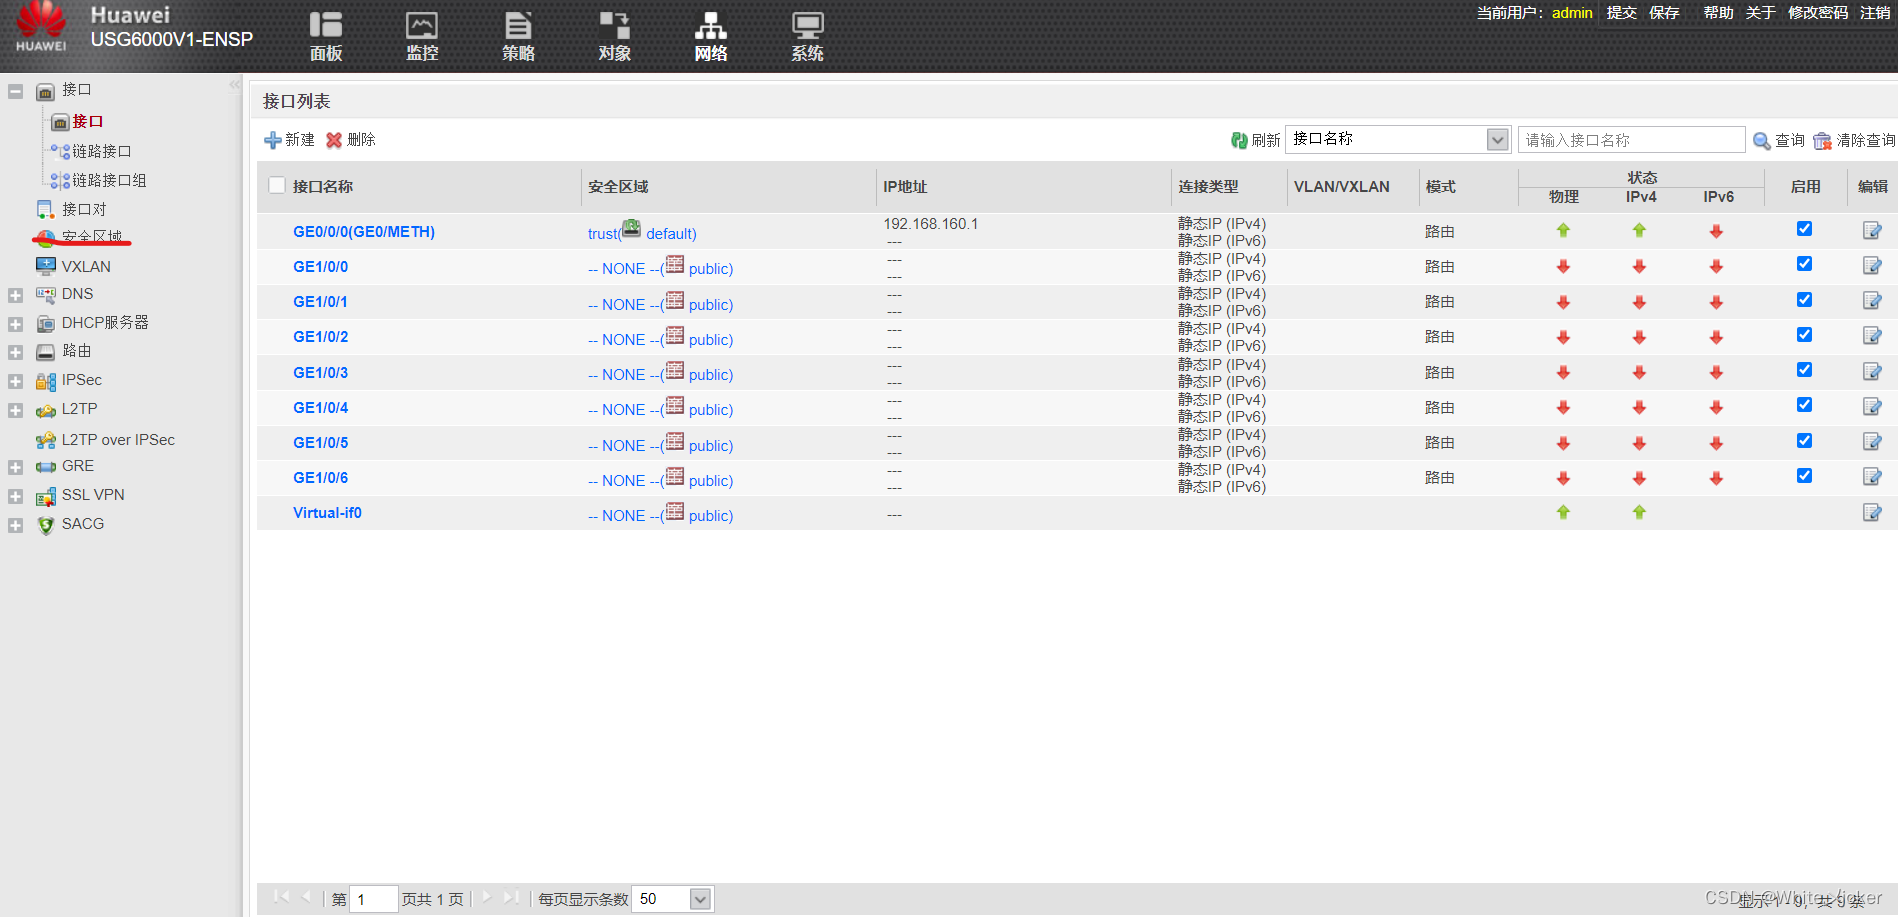Select L2TP over IPSec in the sidebar

tap(118, 439)
